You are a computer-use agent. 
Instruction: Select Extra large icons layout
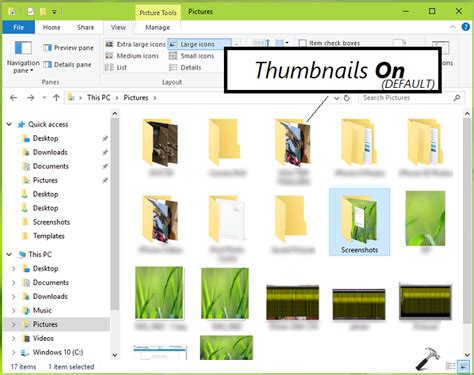135,44
